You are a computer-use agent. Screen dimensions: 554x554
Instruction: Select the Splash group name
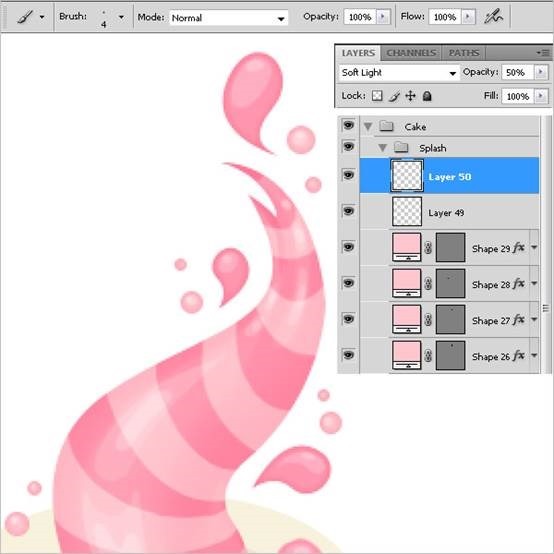pyautogui.click(x=432, y=148)
